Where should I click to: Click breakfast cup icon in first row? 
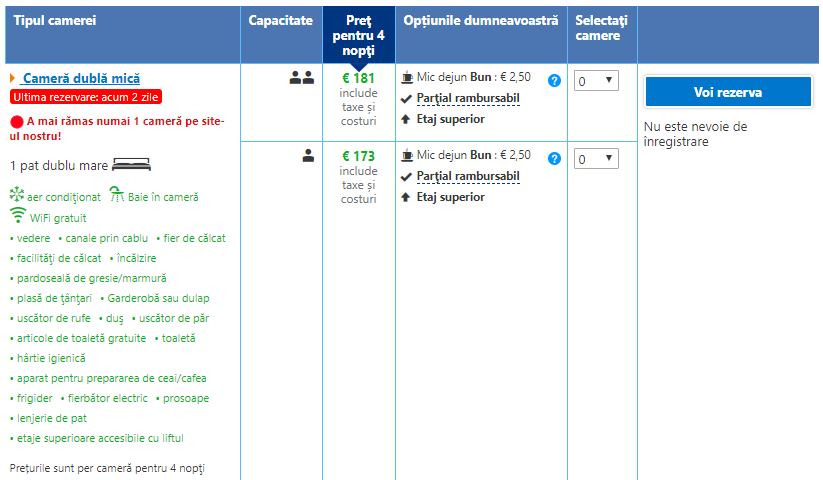(x=407, y=78)
